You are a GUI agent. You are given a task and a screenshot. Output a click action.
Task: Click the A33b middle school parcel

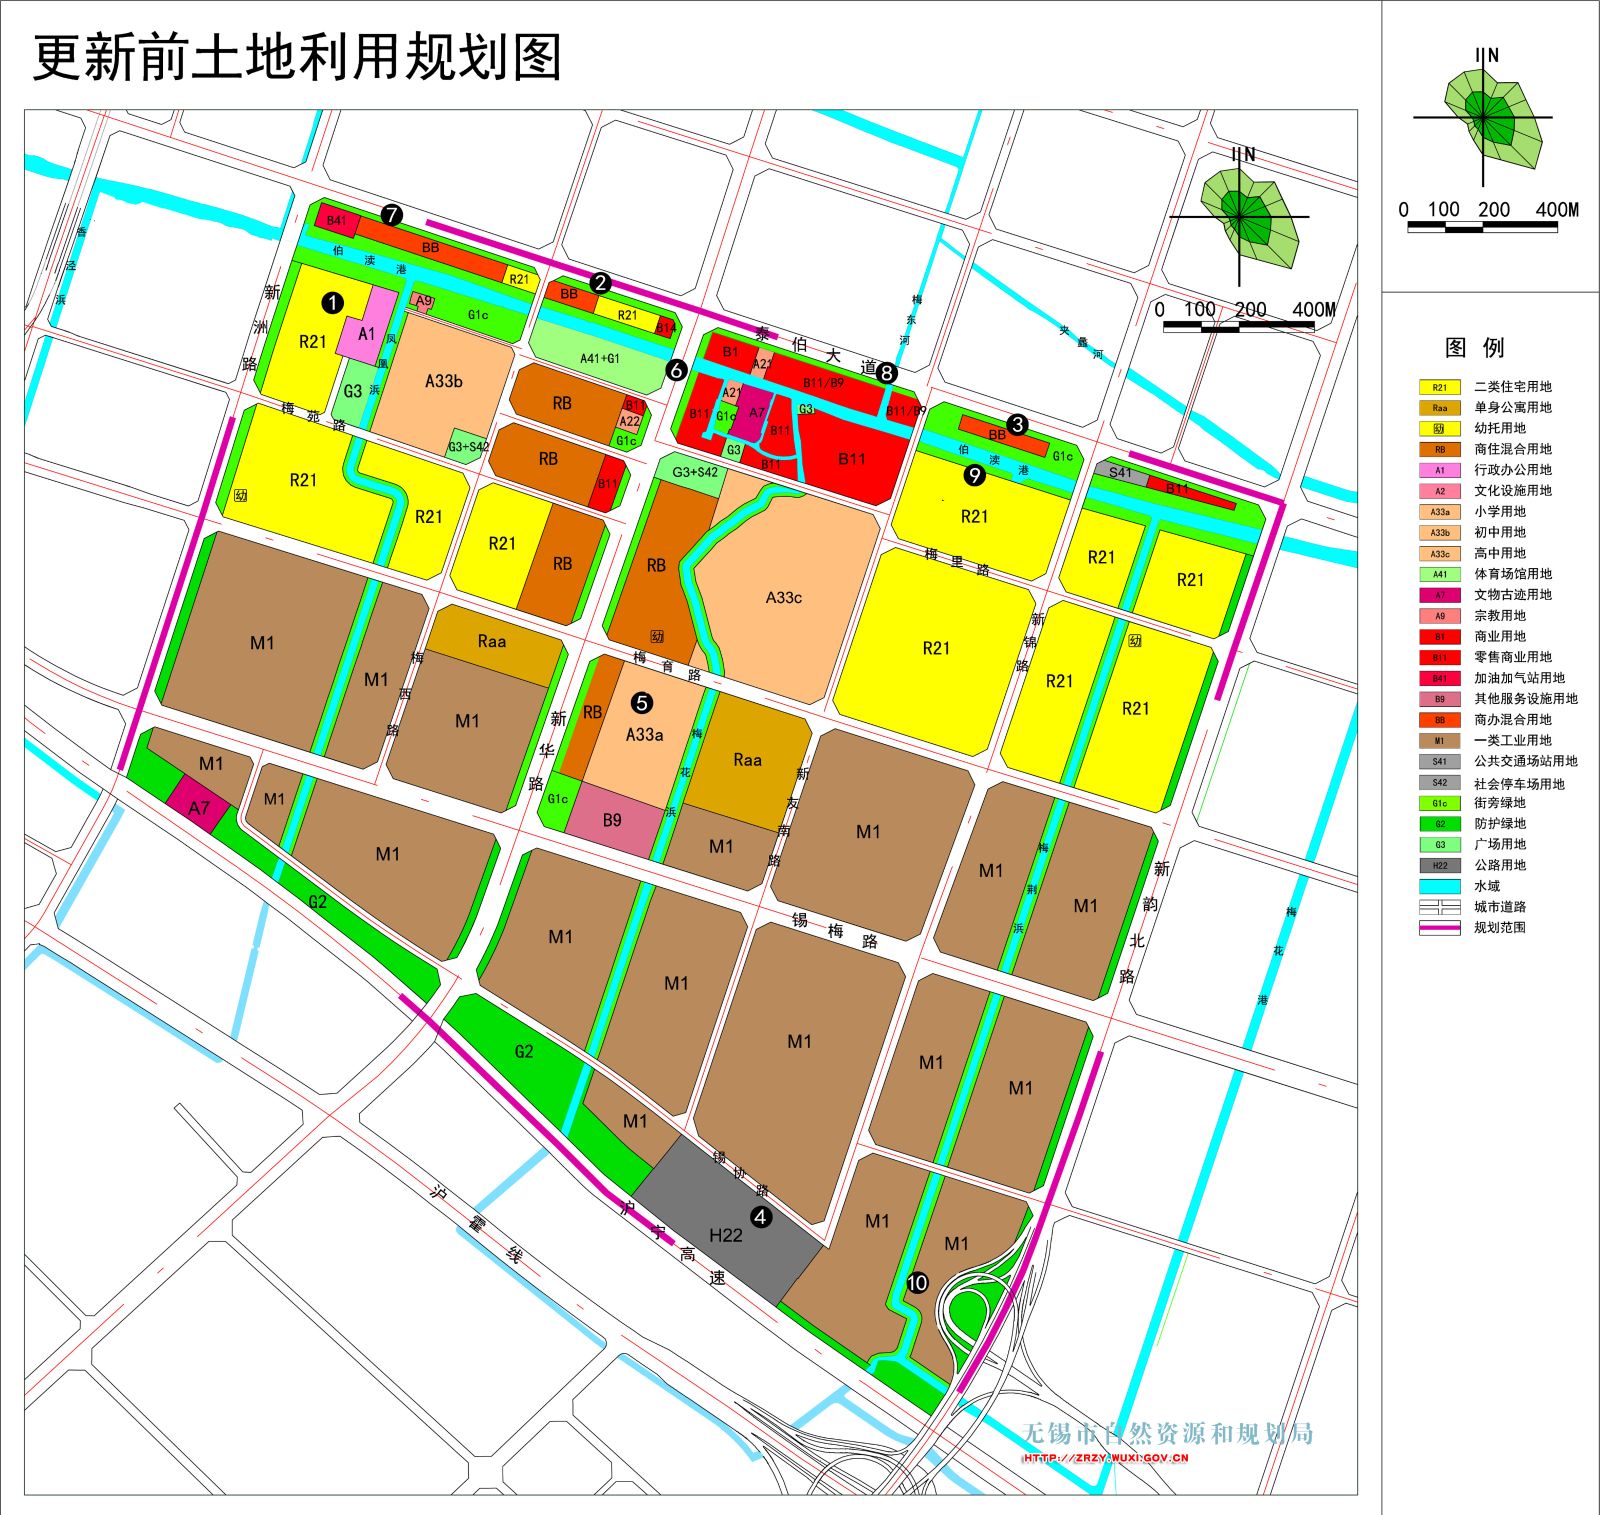[443, 381]
